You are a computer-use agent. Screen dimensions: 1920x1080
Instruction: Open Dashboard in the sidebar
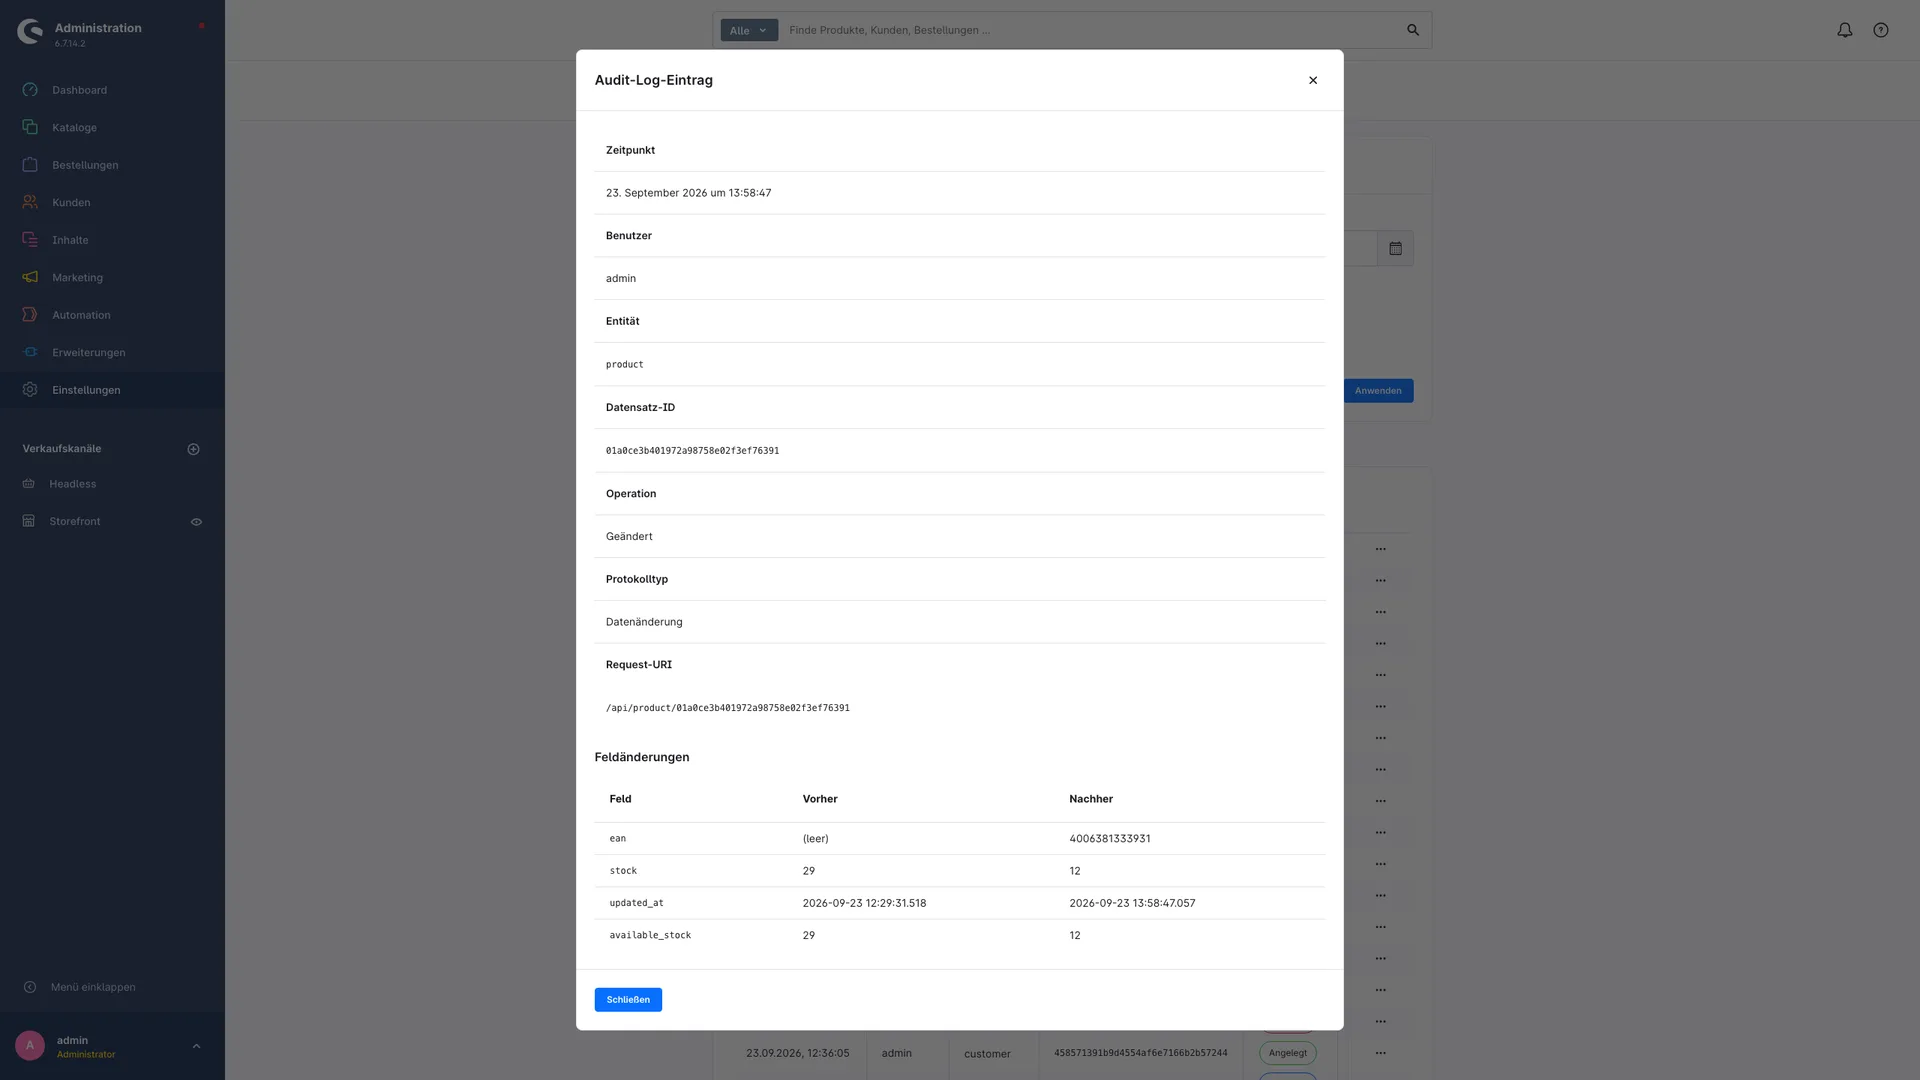79,90
